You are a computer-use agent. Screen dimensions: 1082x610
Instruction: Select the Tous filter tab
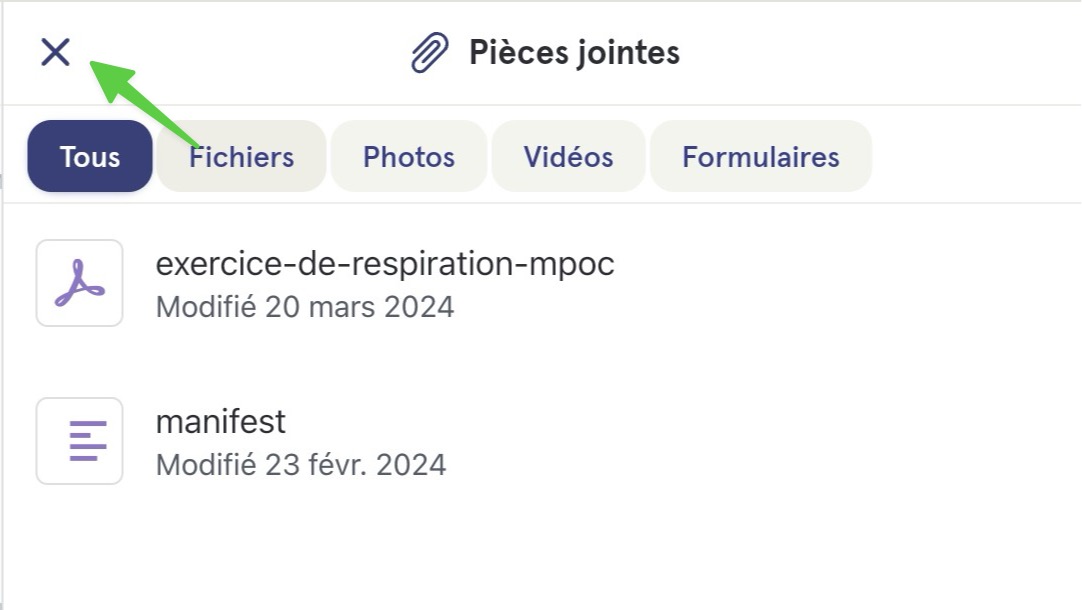[x=90, y=157]
